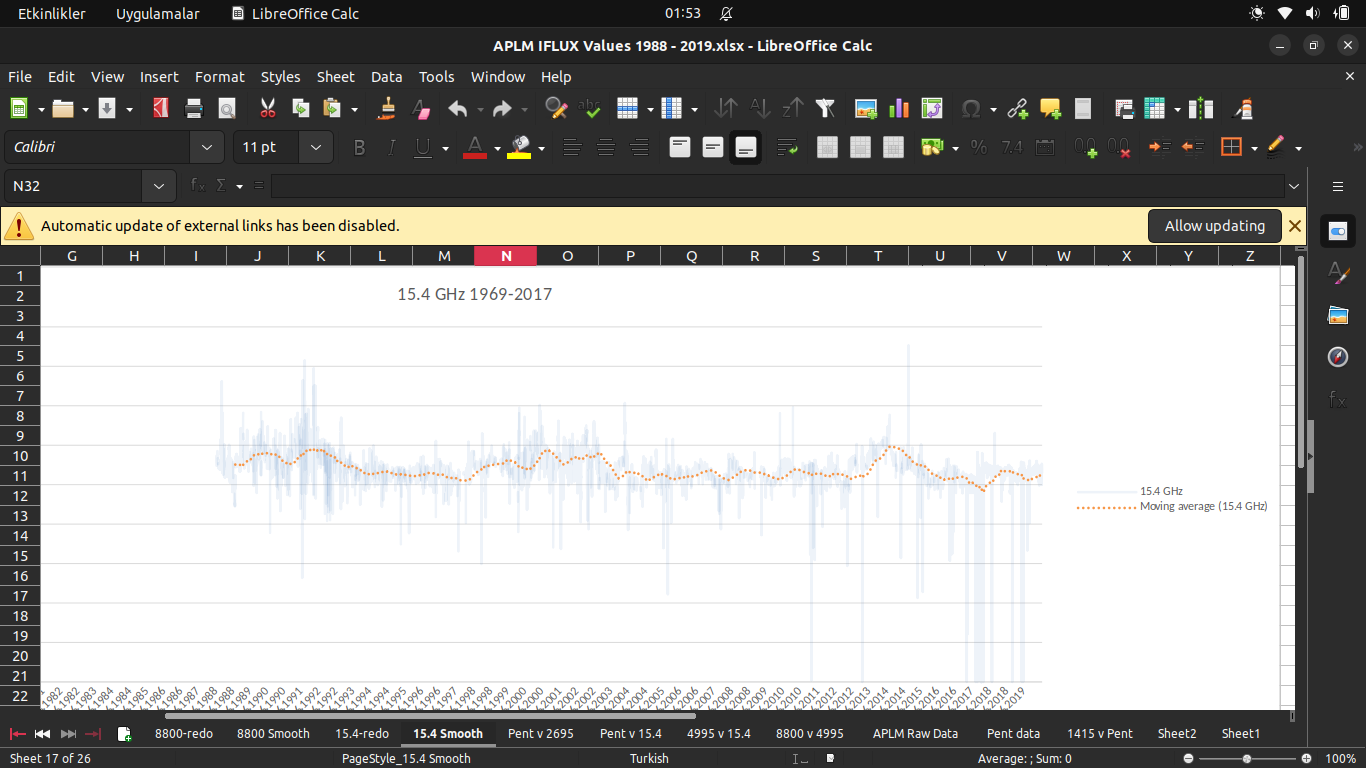Toggle Center Horizontally alignment
This screenshot has height=768, width=1366.
coord(605,147)
